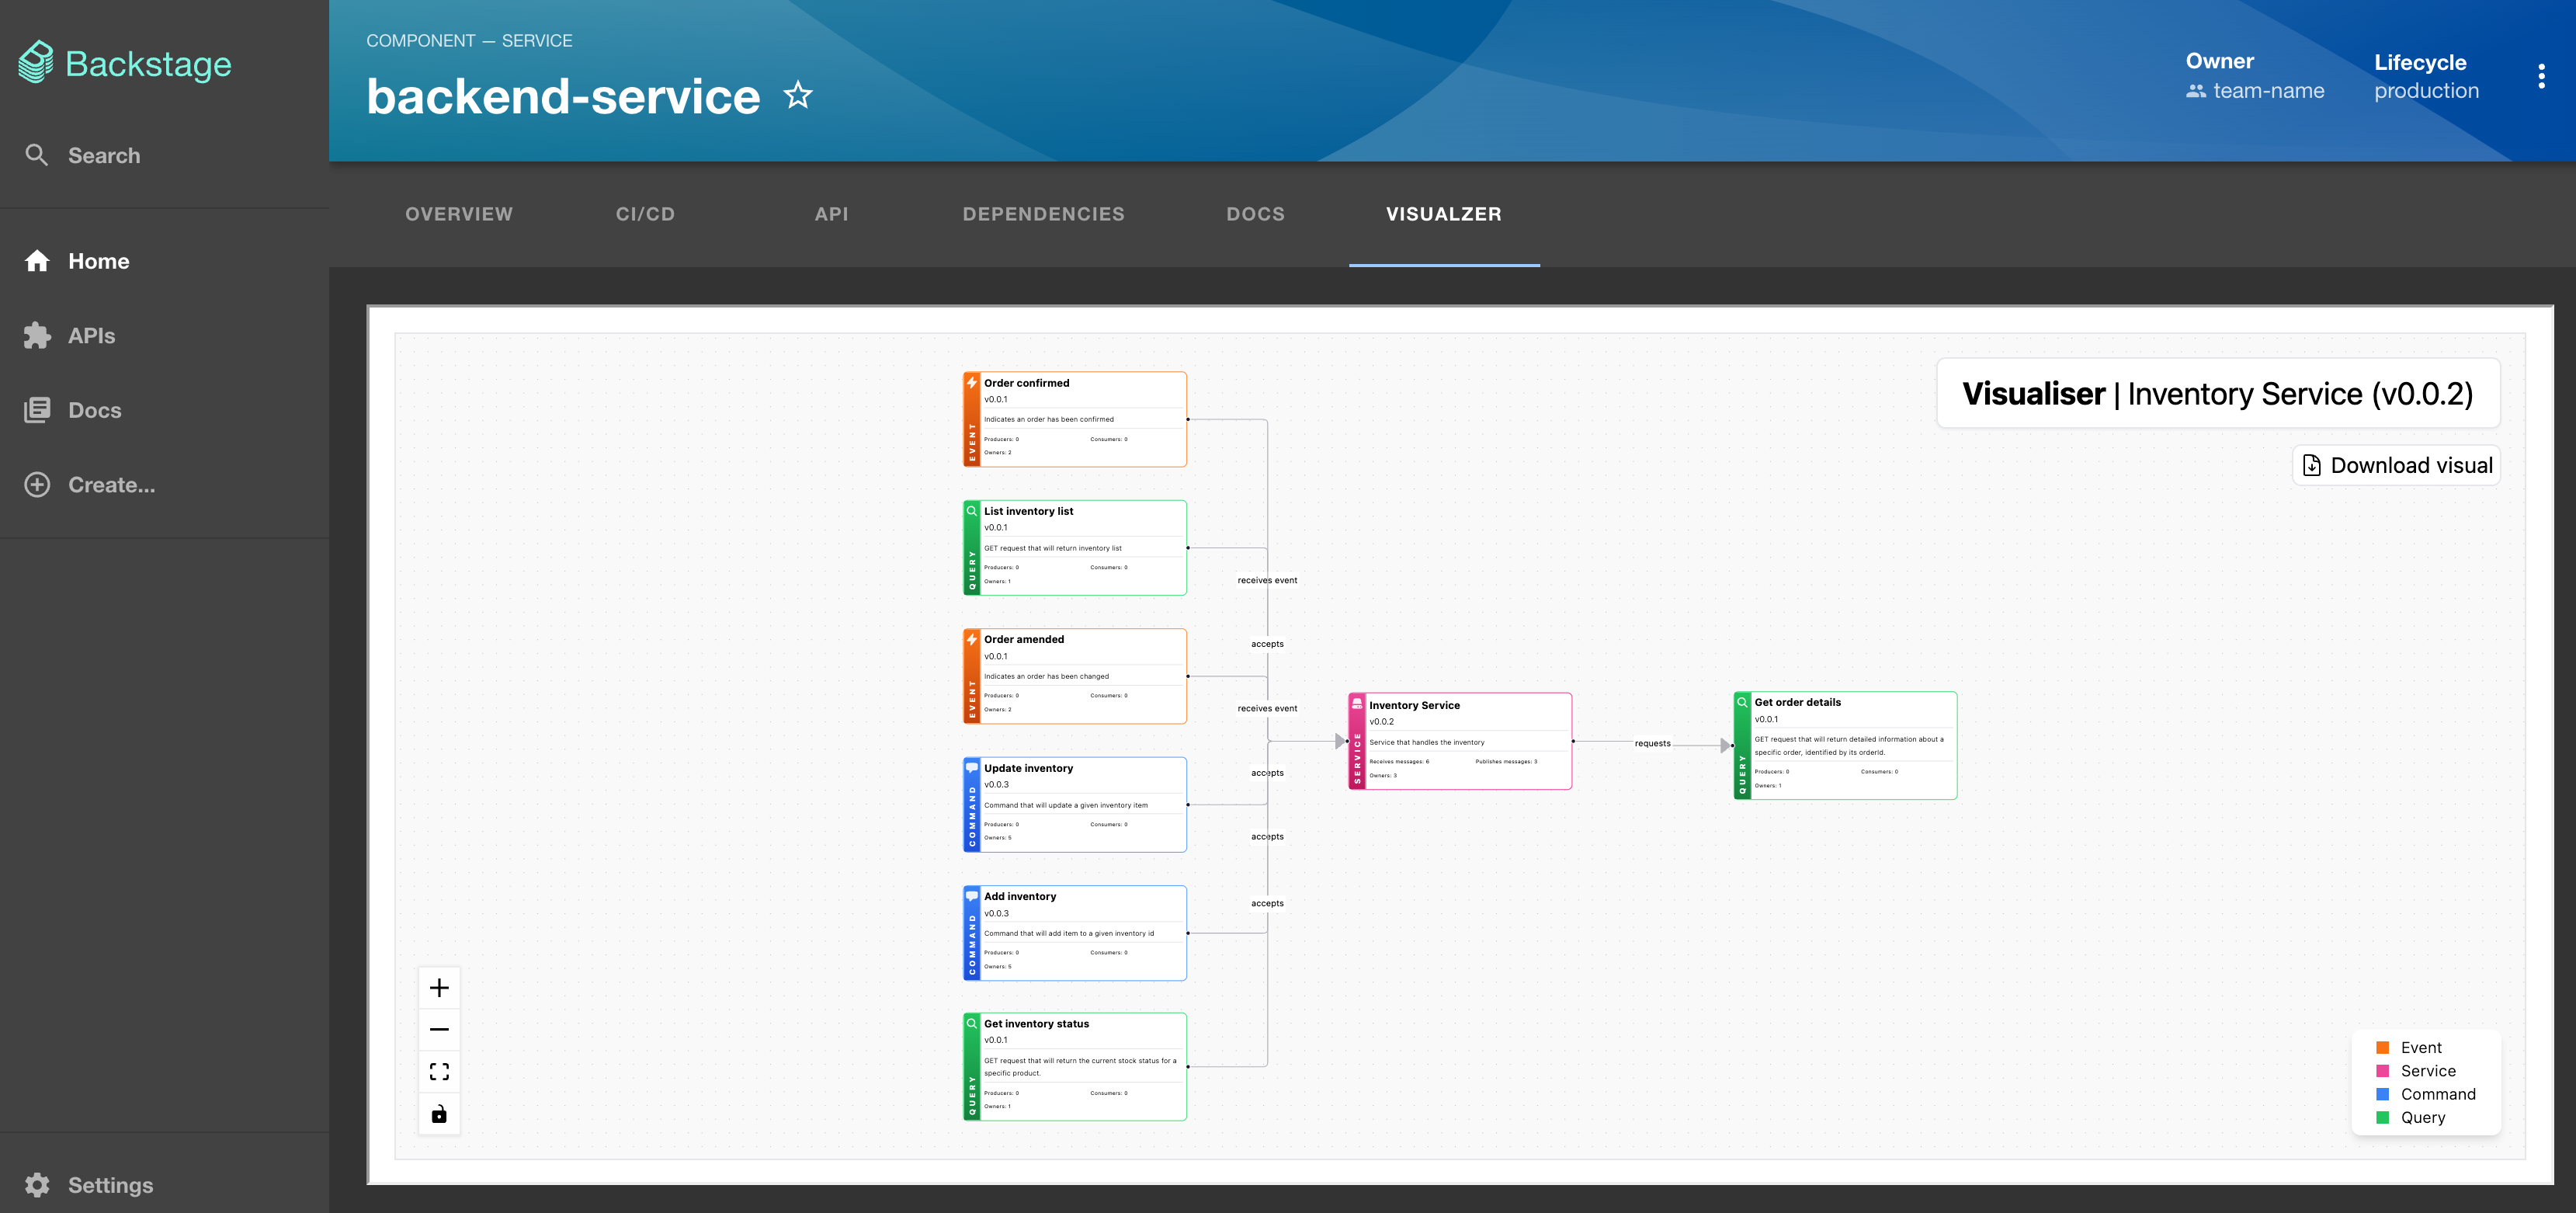Open APIs puzzle icon in sidebar

coord(38,335)
